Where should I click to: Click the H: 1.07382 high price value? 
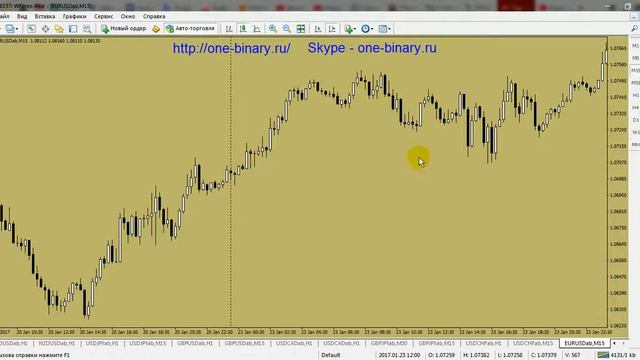point(476,355)
